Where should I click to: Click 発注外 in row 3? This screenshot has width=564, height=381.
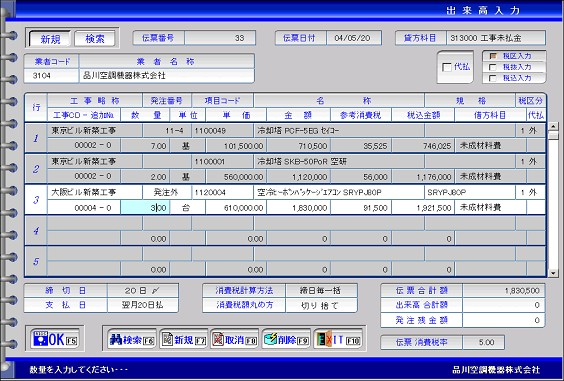[167, 192]
